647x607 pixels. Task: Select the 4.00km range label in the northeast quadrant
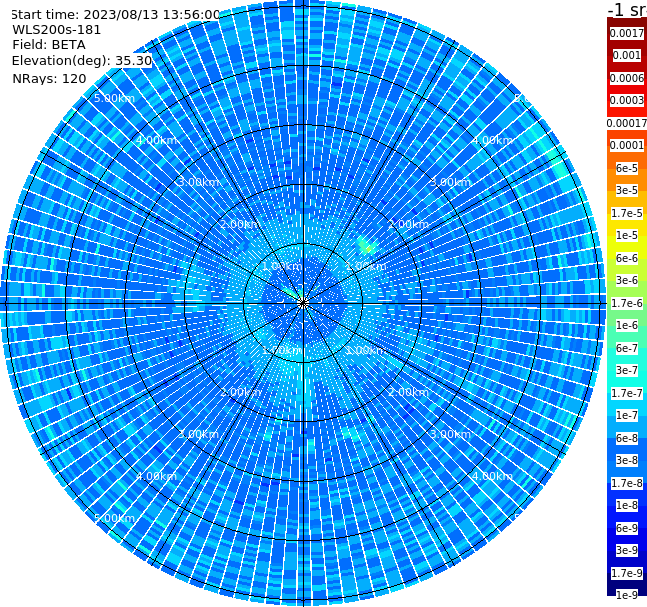492,140
